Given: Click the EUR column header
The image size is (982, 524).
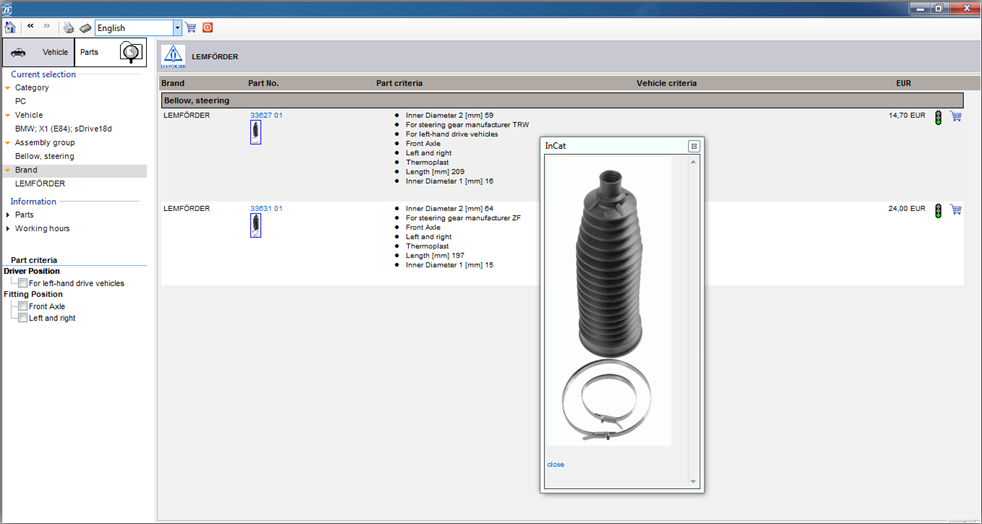Looking at the screenshot, I should 904,83.
